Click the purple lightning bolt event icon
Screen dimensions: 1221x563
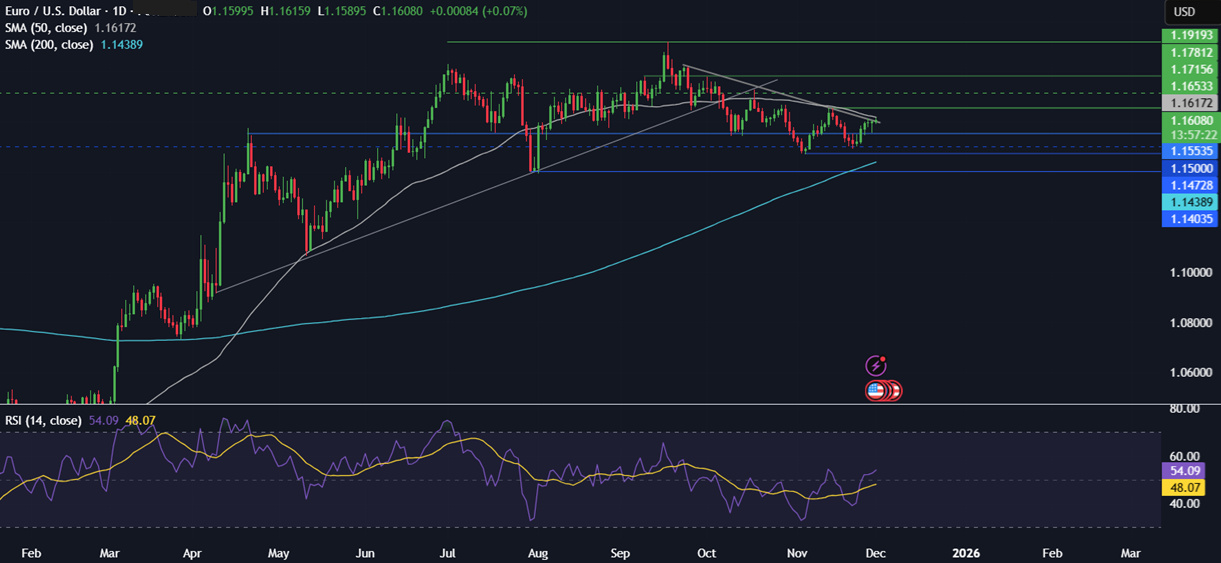point(876,366)
